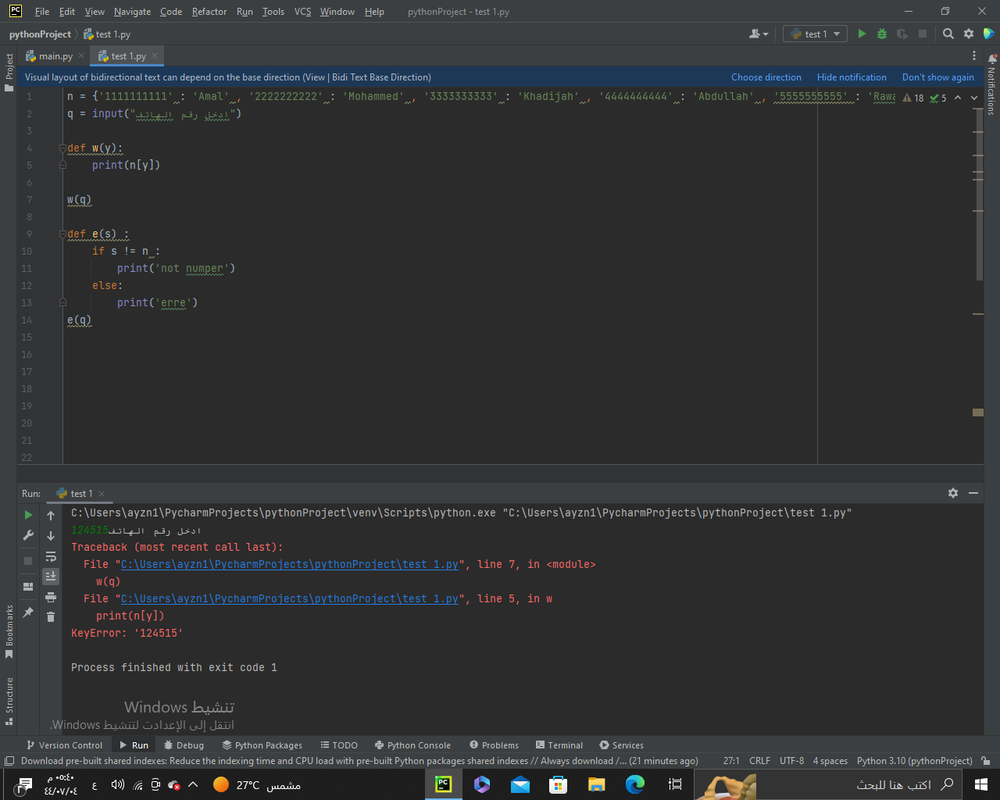The width and height of the screenshot is (1000, 800).
Task: Open file encoding UTF-8 selector
Action: (x=791, y=760)
